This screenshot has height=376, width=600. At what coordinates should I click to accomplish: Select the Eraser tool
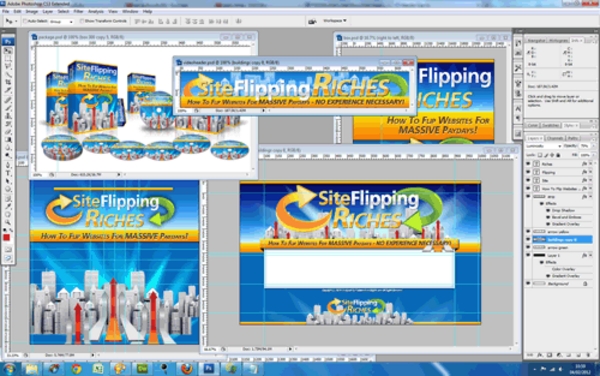8,132
